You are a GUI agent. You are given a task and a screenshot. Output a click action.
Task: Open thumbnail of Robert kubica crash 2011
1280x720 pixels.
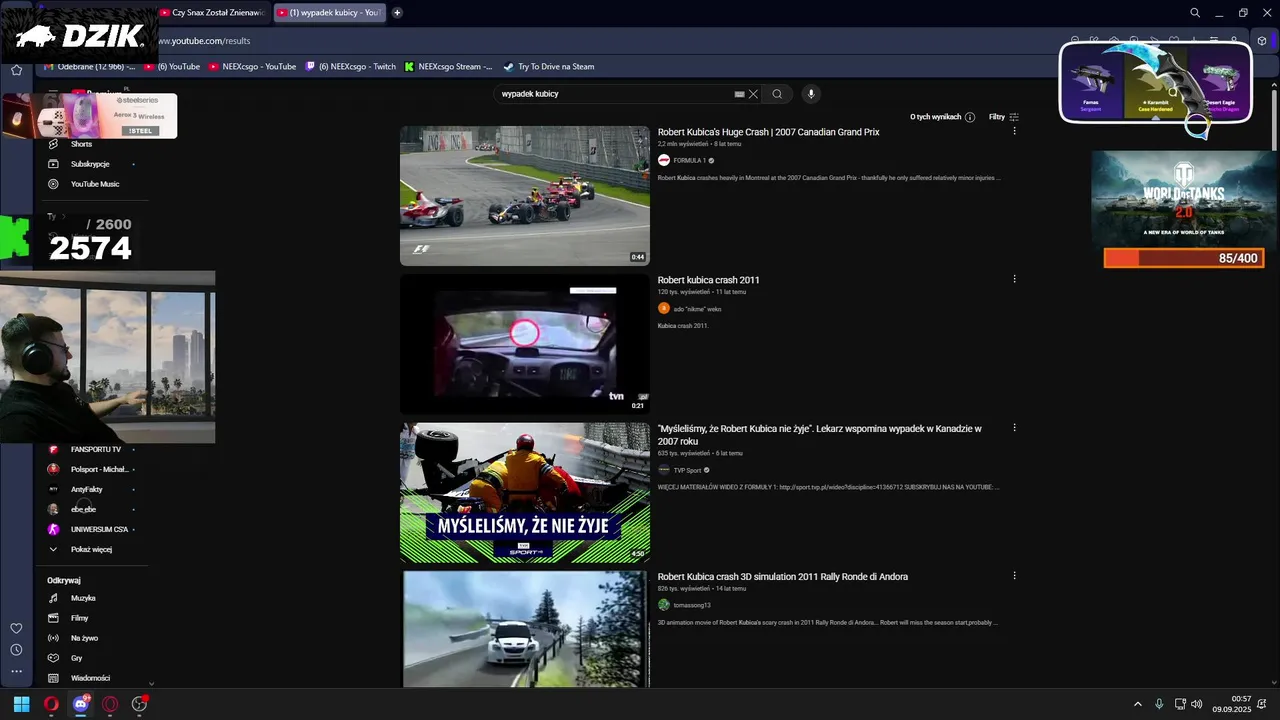[525, 344]
